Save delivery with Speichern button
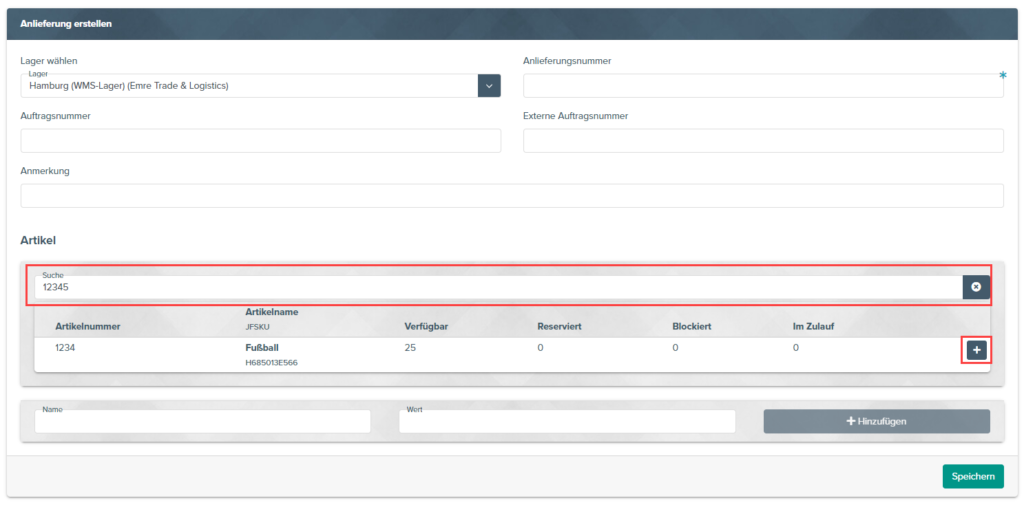Screen dimensions: 1024x505 [x=972, y=477]
